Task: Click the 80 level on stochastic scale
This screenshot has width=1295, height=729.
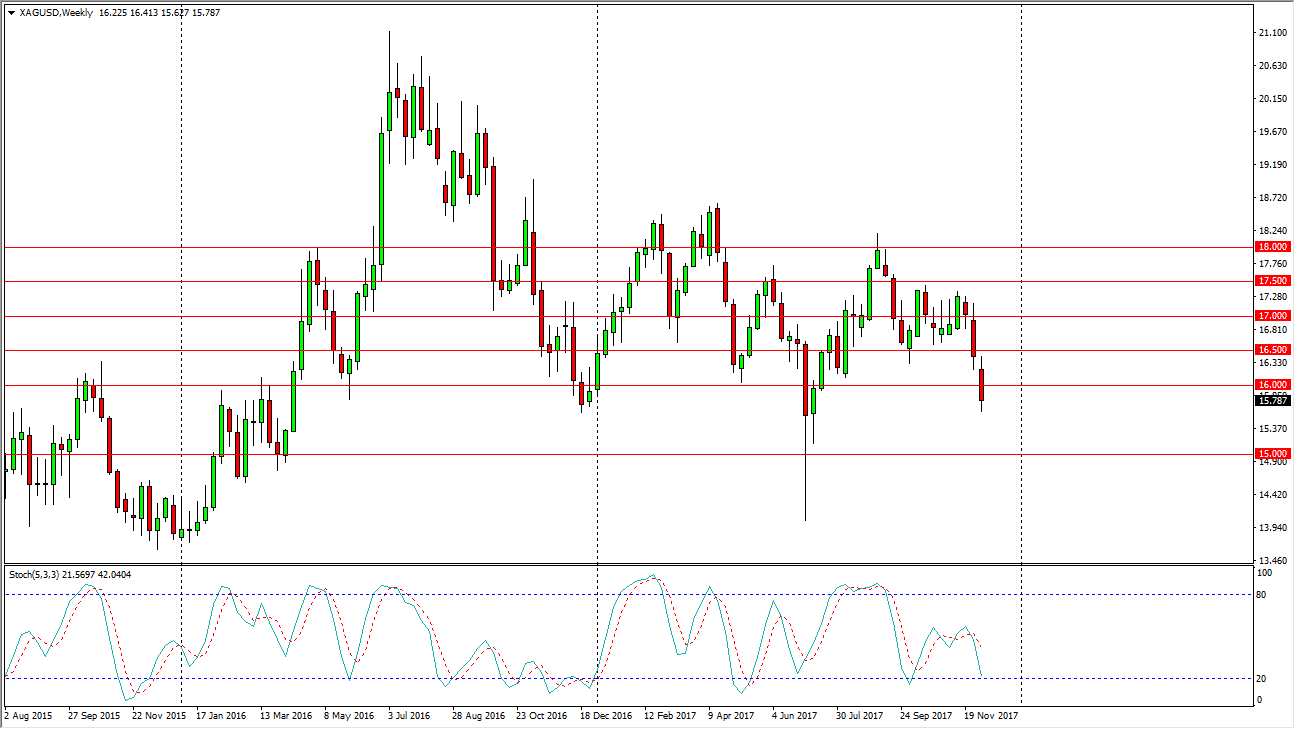Action: click(x=1262, y=594)
